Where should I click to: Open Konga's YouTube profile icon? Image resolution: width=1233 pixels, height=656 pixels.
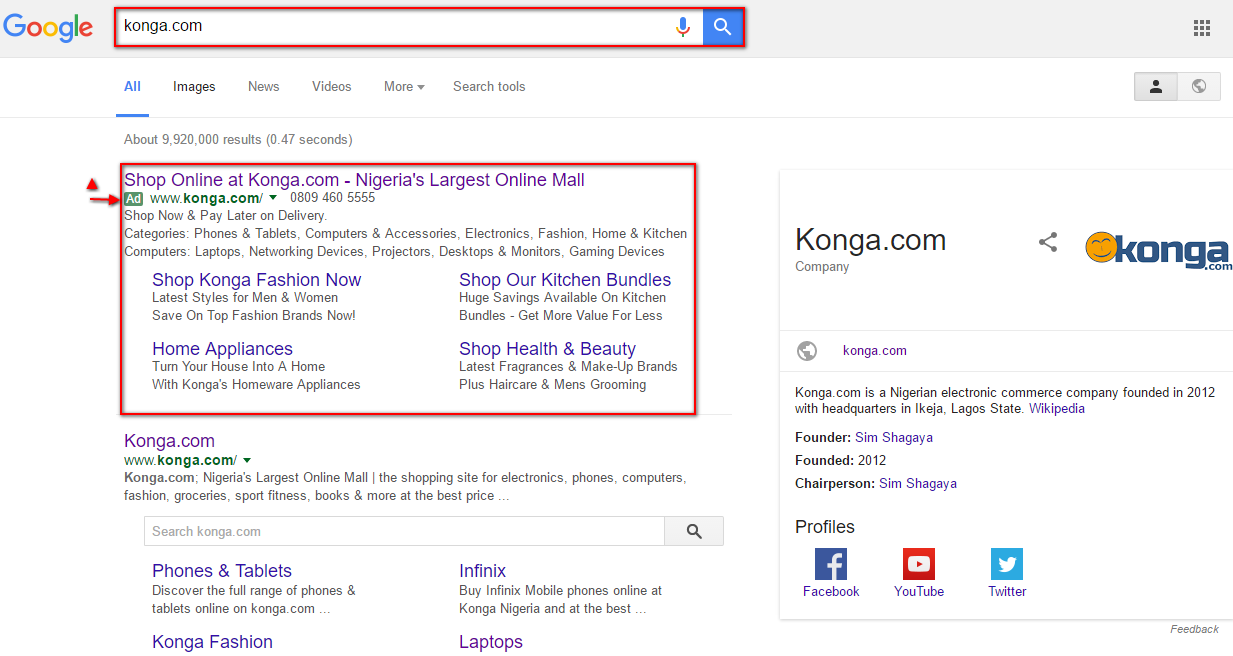click(919, 564)
